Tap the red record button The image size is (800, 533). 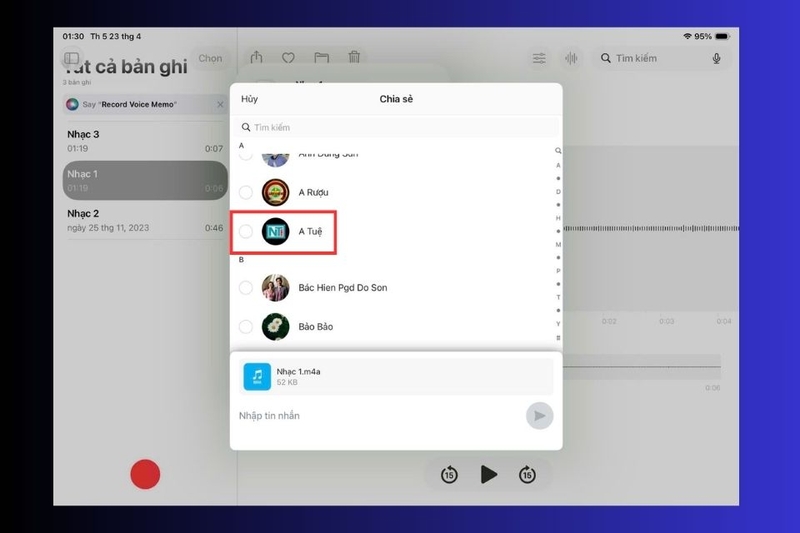point(145,474)
